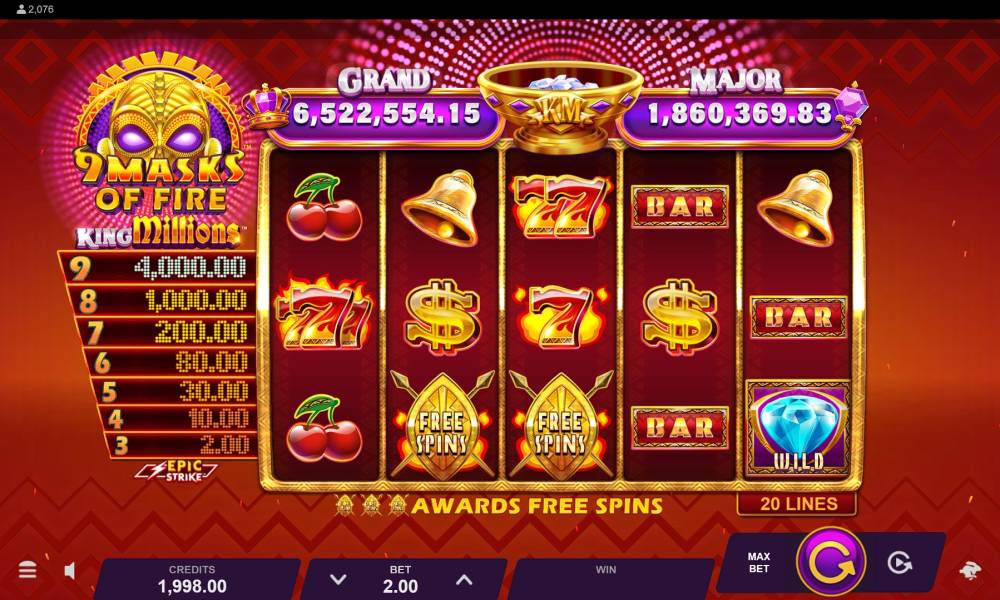1000x600 pixels.
Task: Increase the bet amount
Action: click(x=464, y=580)
